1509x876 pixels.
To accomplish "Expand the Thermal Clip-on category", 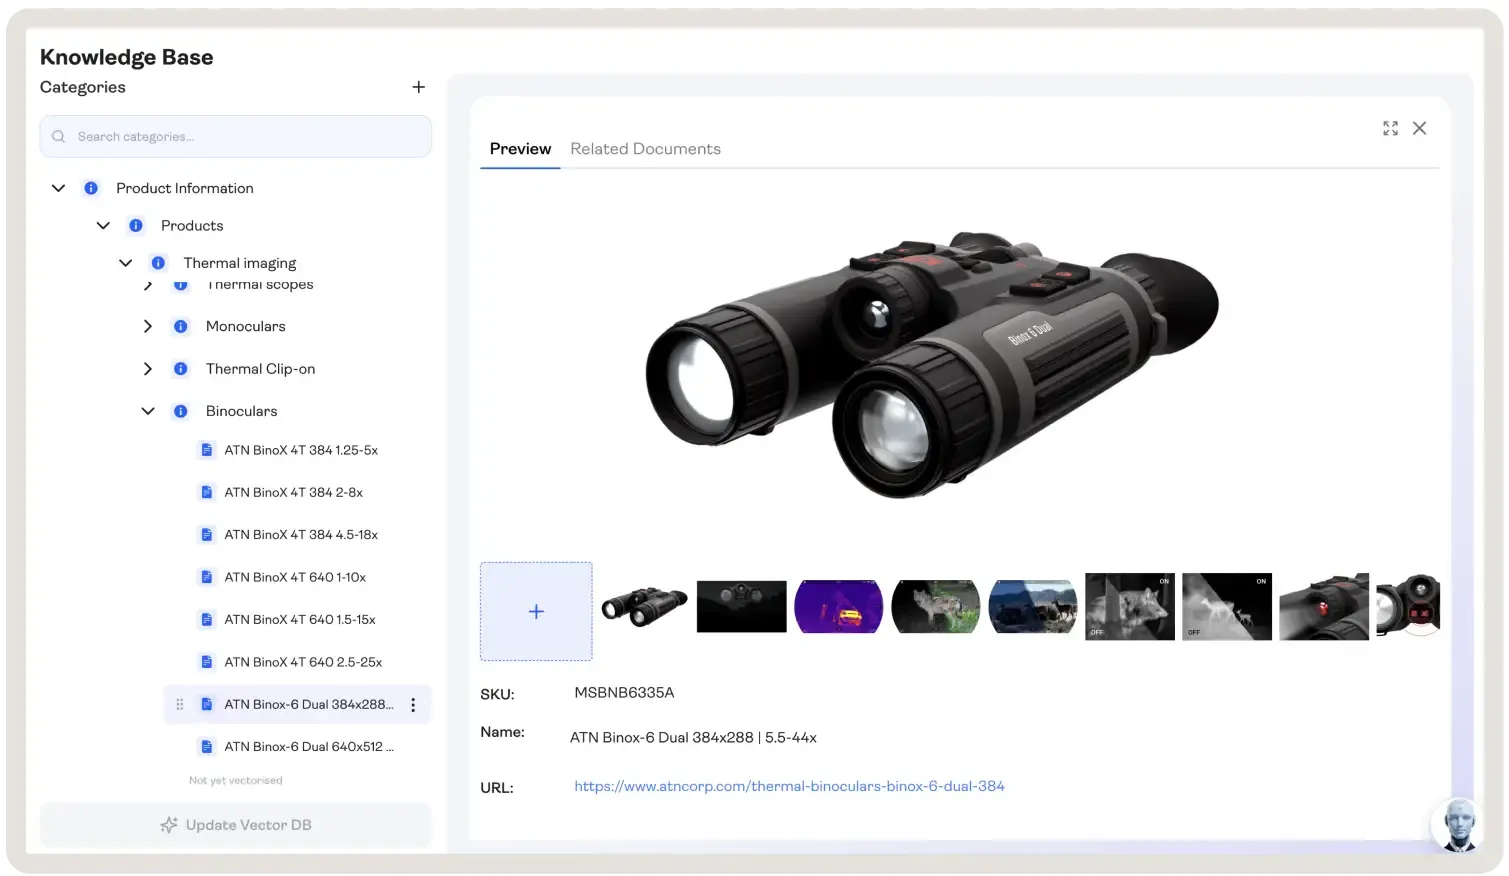I will pos(148,369).
